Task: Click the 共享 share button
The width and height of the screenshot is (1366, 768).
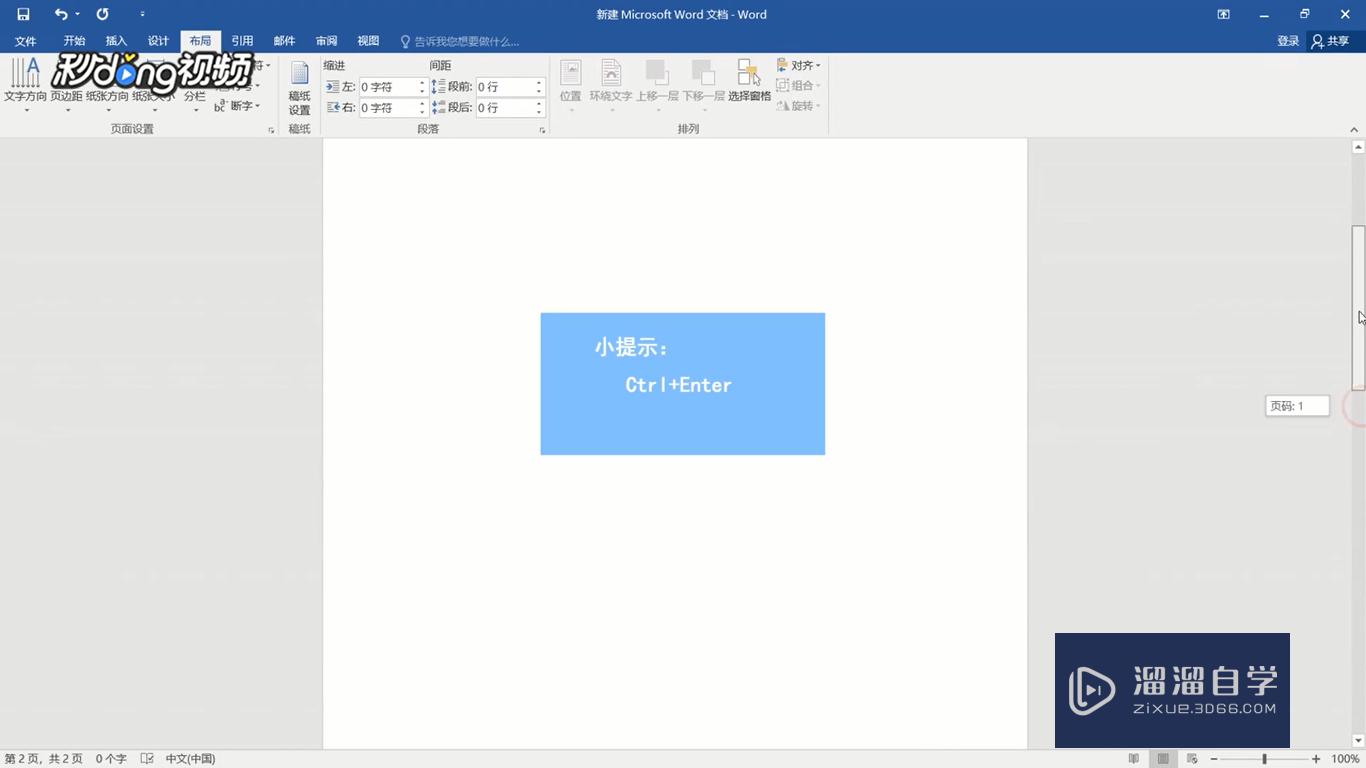Action: [1331, 41]
